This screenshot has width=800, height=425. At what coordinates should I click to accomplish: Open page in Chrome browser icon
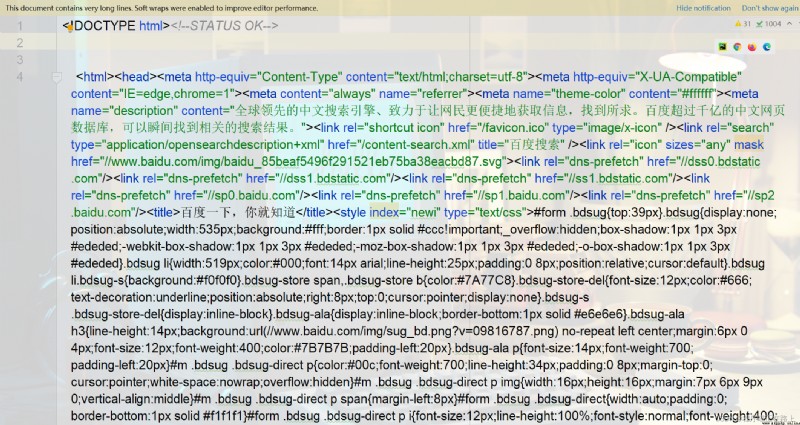pyautogui.click(x=737, y=47)
